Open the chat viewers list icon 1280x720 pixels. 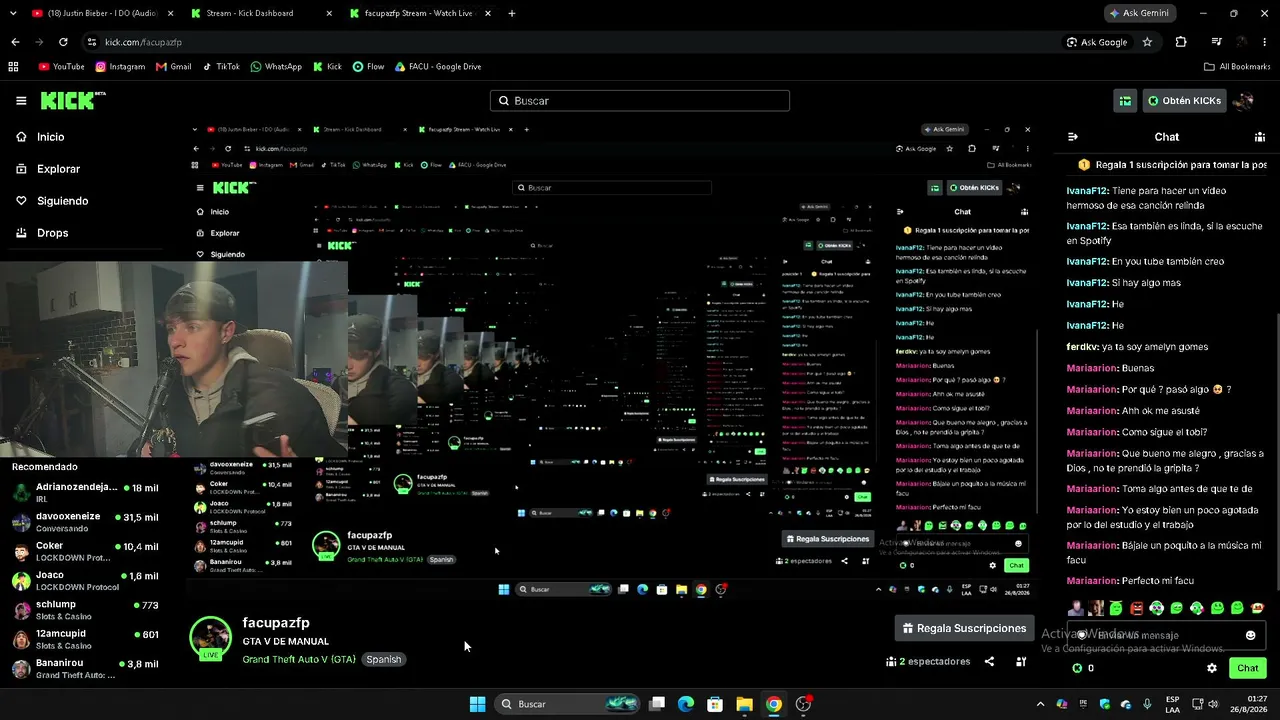click(x=1260, y=137)
